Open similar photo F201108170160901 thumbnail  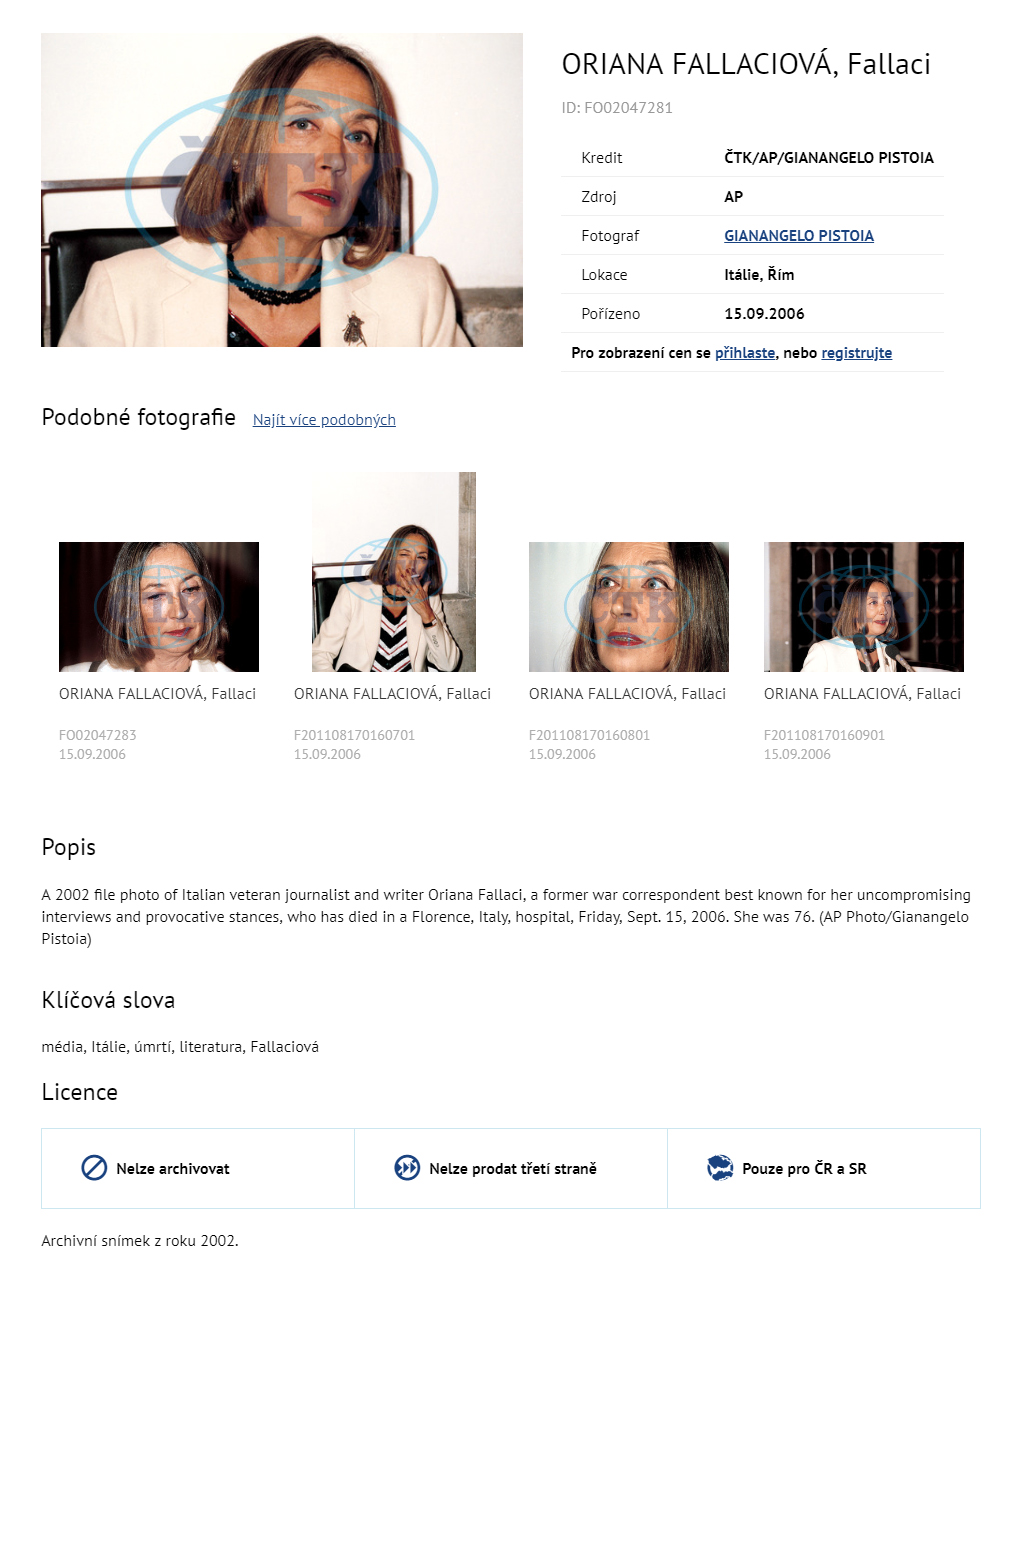coord(864,607)
